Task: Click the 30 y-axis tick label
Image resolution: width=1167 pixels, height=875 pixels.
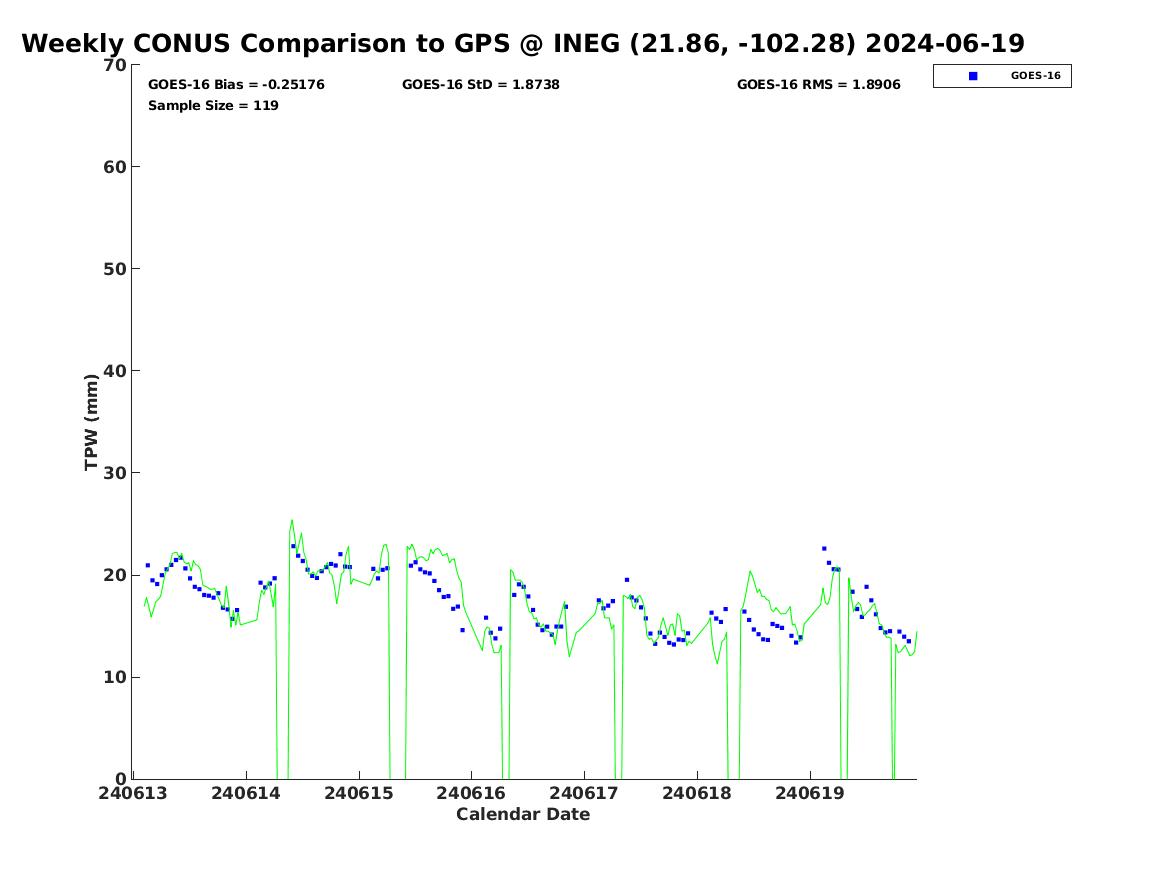Action: pyautogui.click(x=115, y=472)
